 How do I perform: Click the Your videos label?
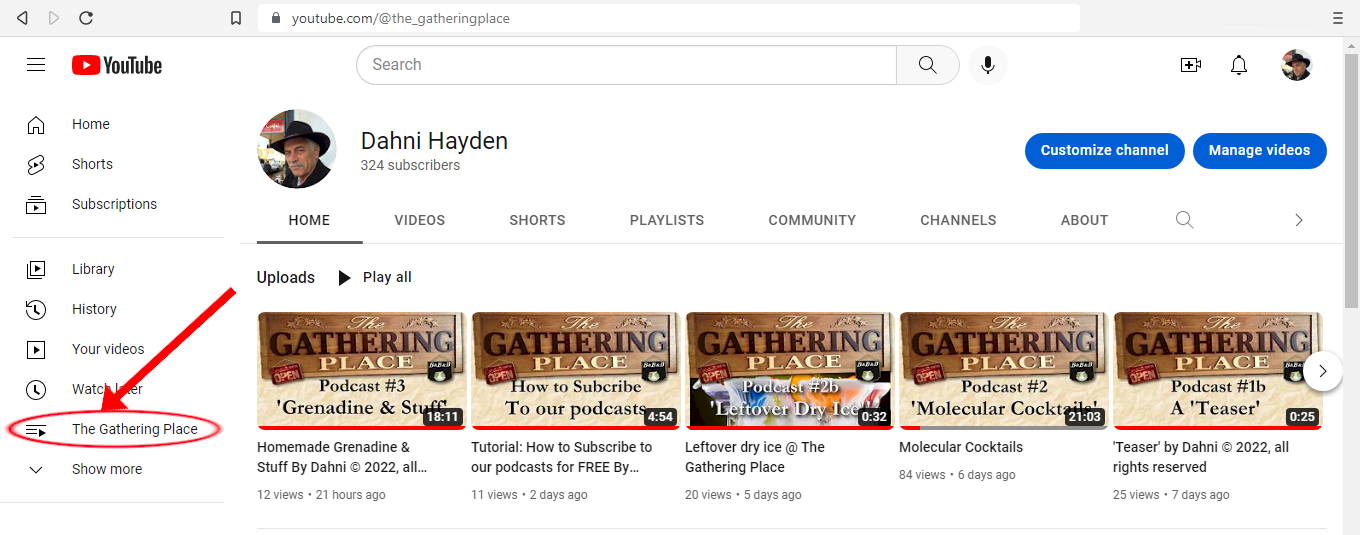click(x=108, y=349)
